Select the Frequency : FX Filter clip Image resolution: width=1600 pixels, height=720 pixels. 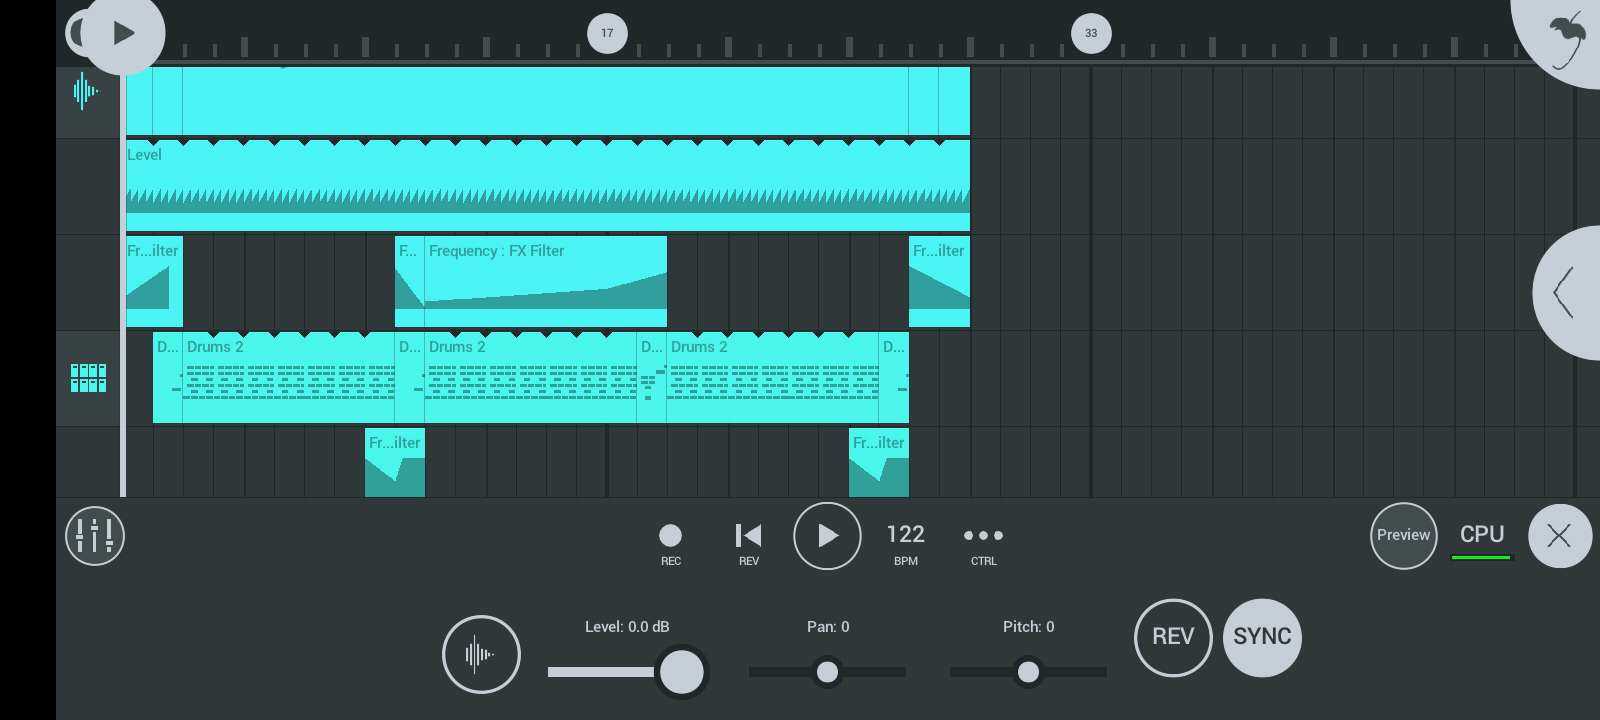pyautogui.click(x=545, y=281)
